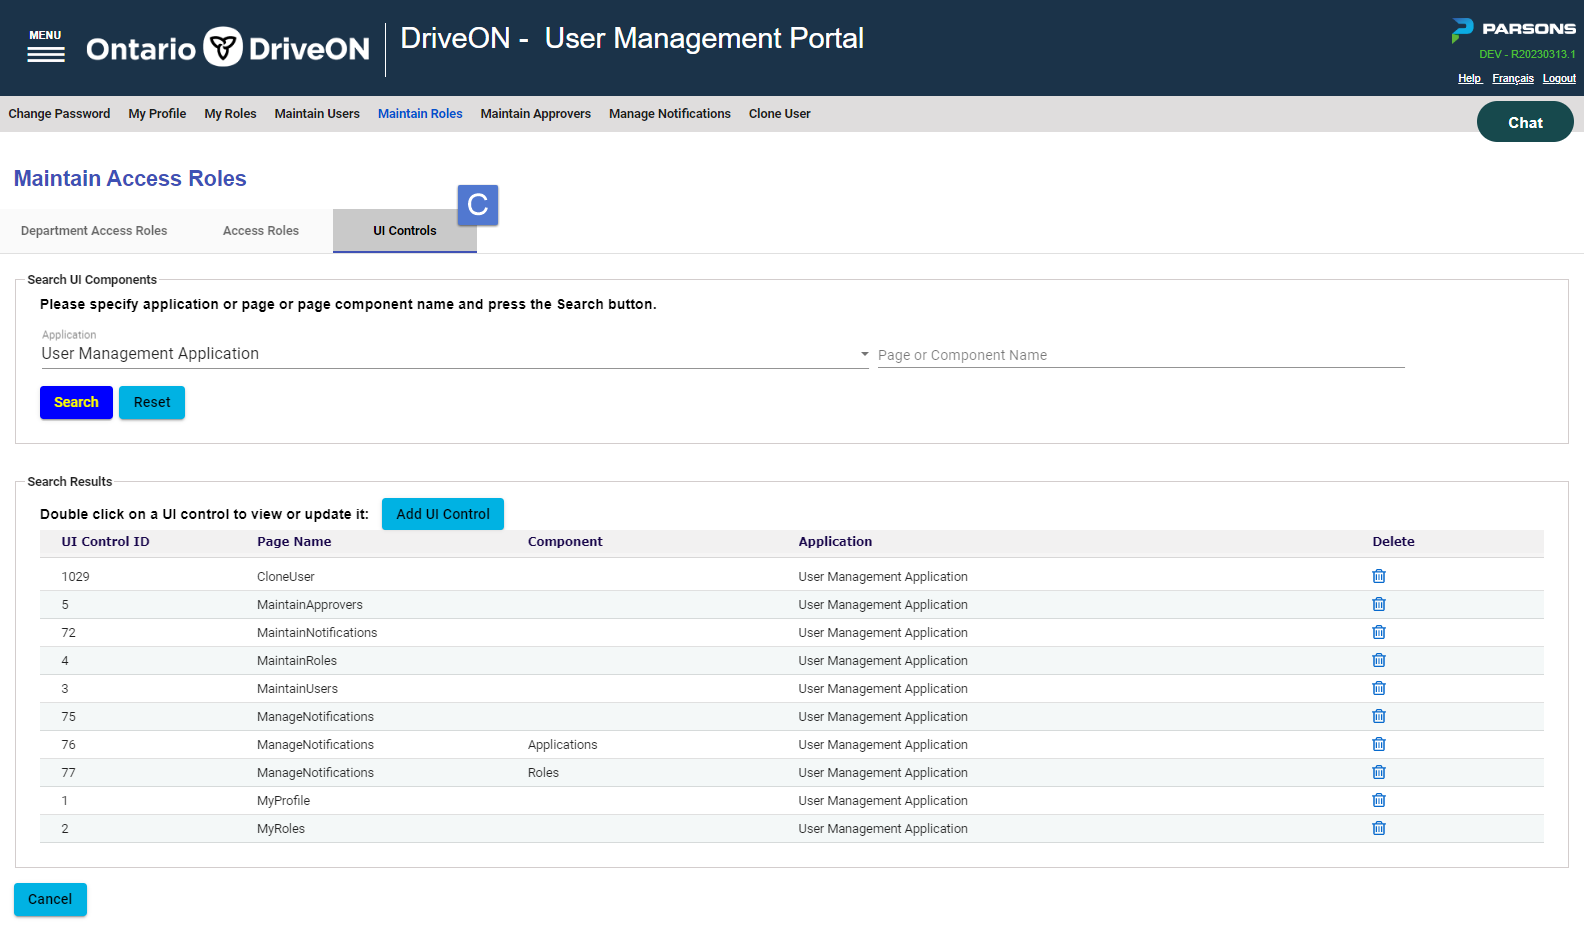
Task: Click the blue Search button
Action: pos(76,402)
